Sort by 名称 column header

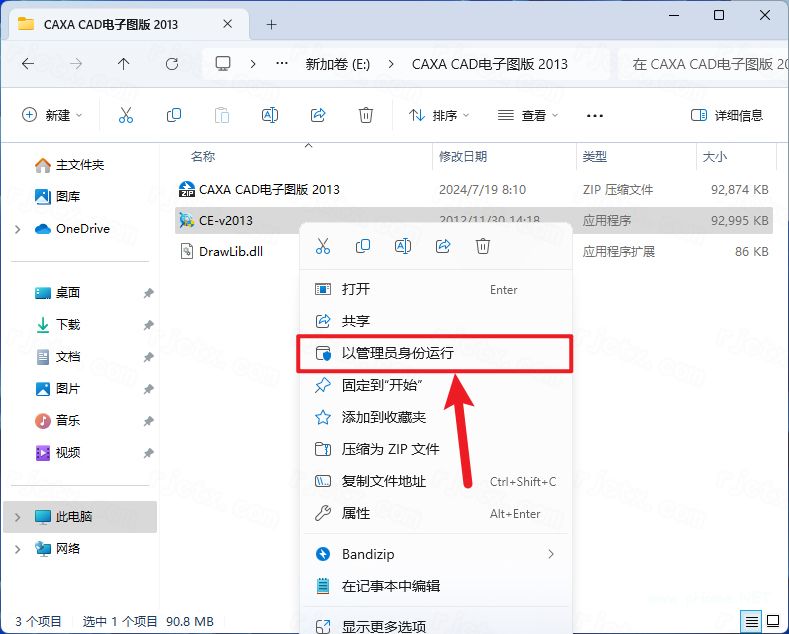(203, 156)
